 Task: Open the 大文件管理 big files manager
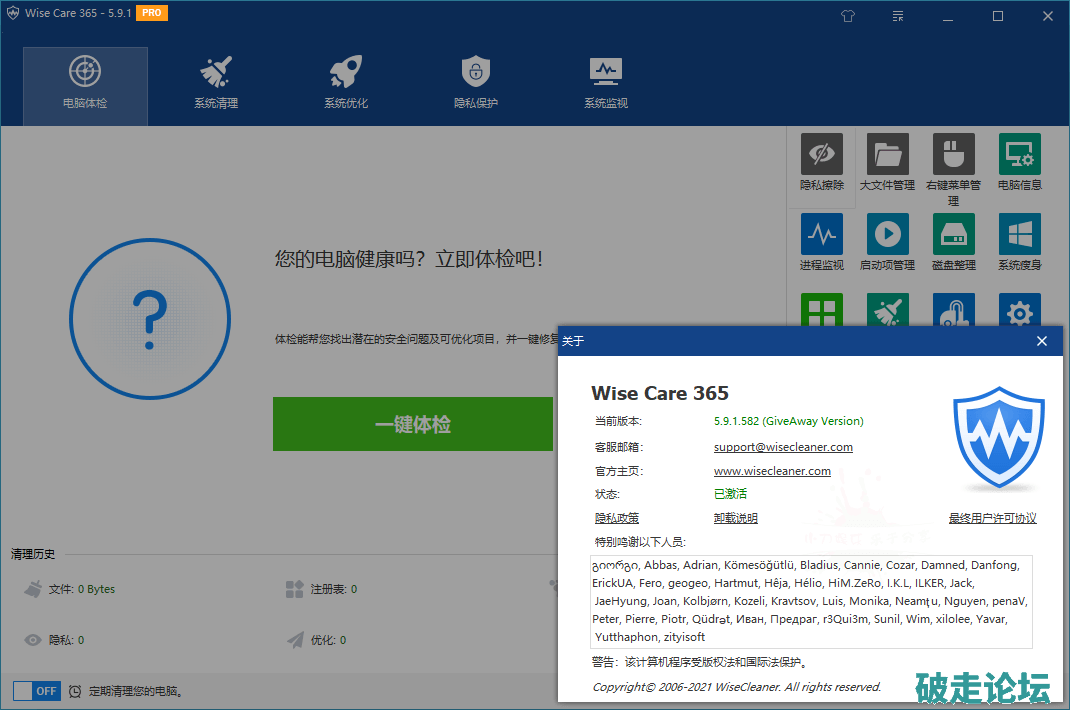887,163
